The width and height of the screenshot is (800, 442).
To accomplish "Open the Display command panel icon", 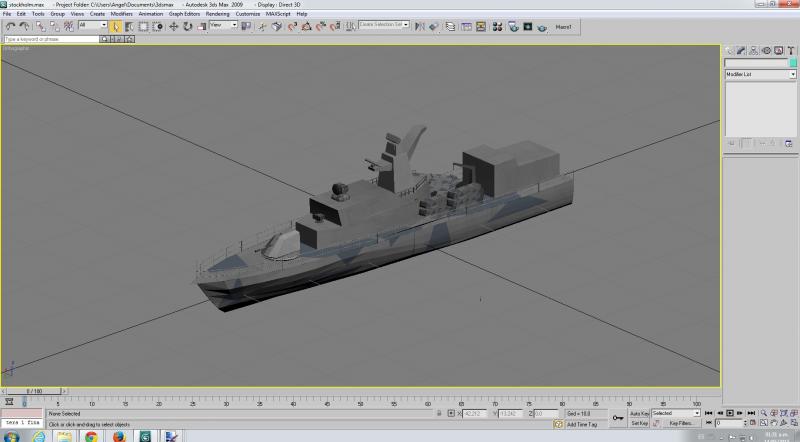I will click(x=779, y=51).
